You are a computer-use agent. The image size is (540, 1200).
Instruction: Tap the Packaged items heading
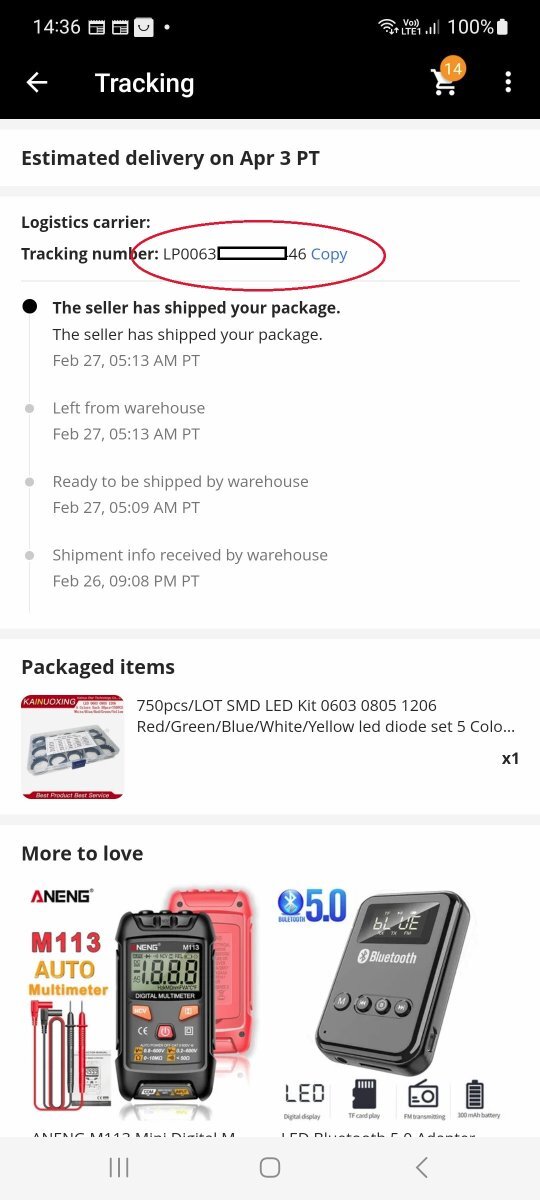tap(98, 667)
